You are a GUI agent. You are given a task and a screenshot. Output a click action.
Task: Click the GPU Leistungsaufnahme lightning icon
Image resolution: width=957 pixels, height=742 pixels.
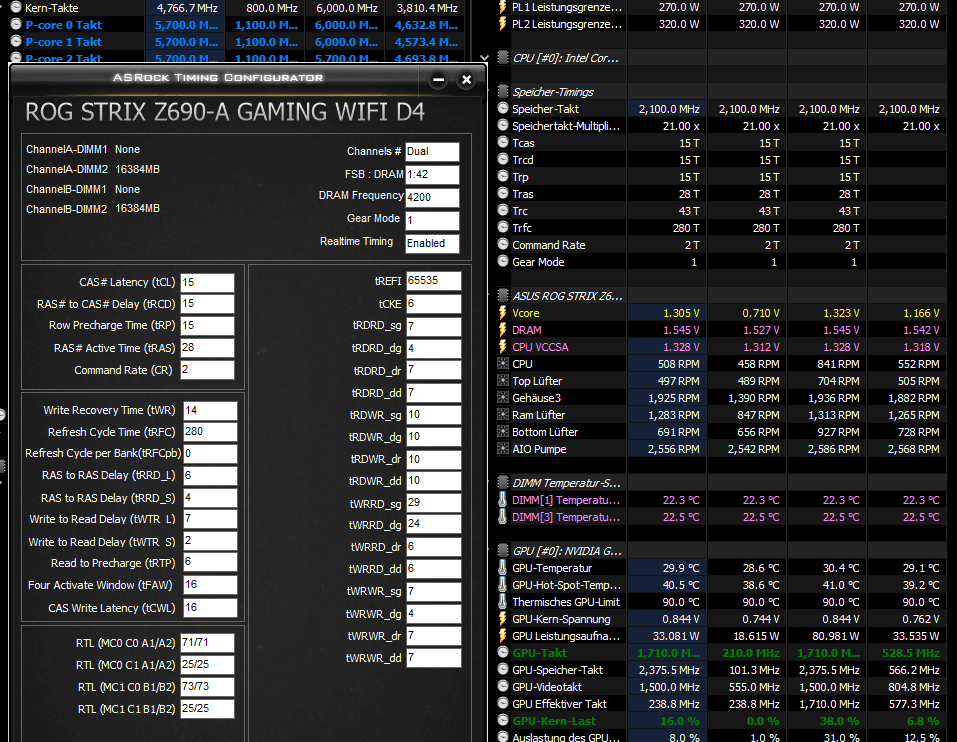(502, 636)
